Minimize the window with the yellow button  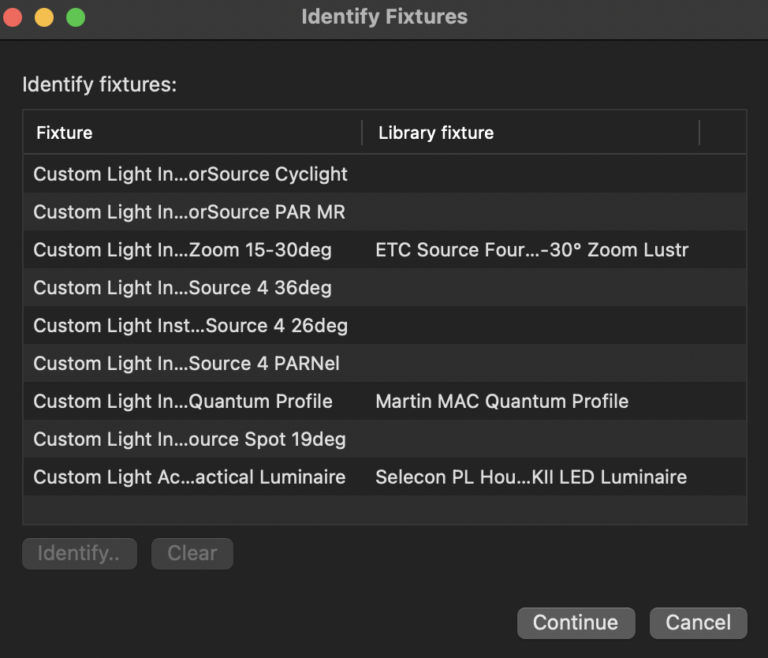click(x=44, y=17)
